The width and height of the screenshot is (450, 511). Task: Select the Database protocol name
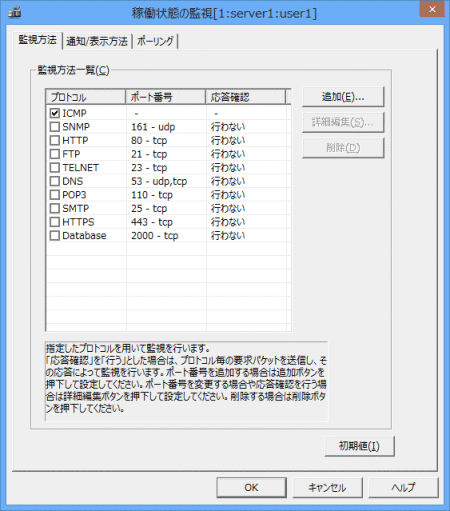84,235
